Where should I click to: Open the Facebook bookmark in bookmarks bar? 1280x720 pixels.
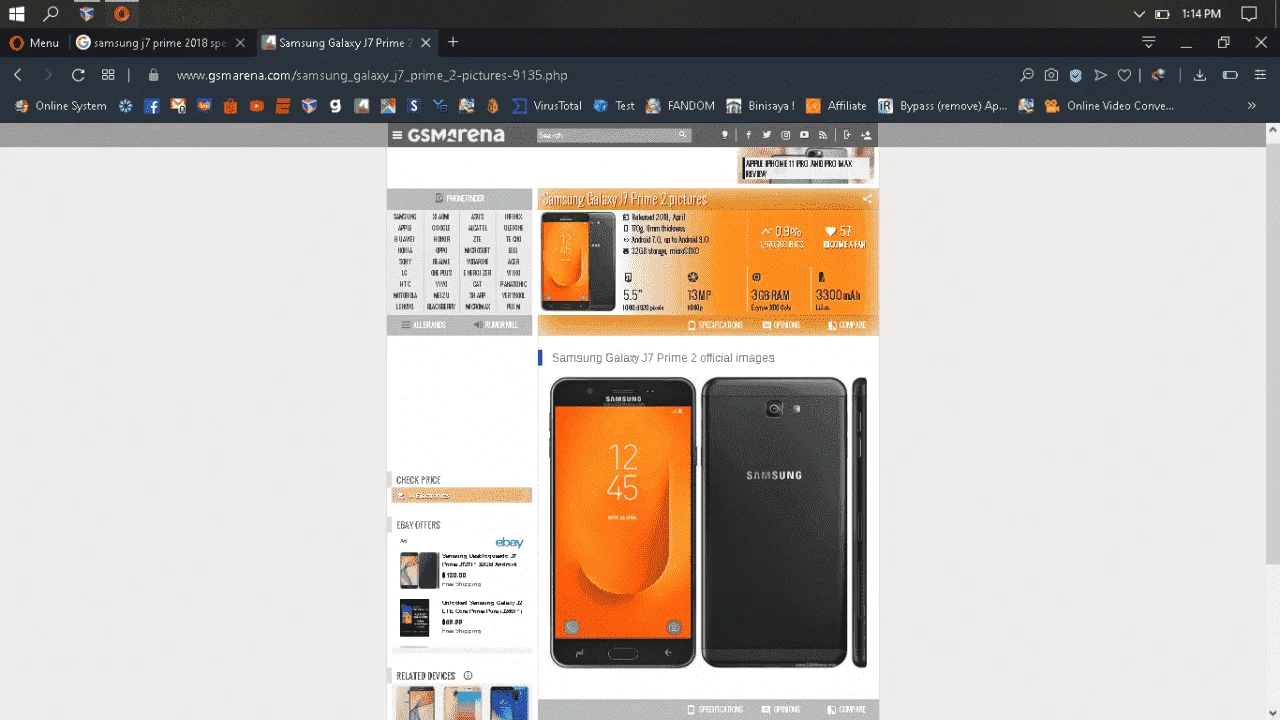tap(152, 106)
